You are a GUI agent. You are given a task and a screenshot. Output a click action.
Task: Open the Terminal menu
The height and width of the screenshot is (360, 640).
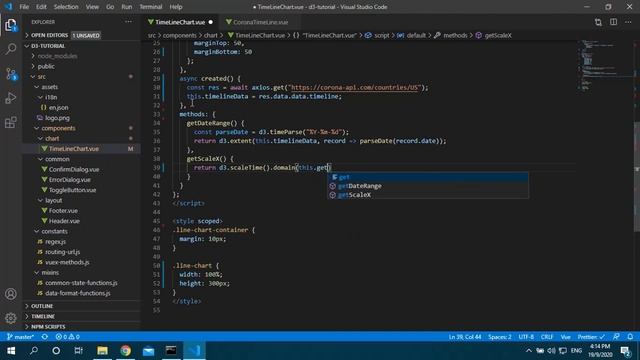[x=151, y=7]
